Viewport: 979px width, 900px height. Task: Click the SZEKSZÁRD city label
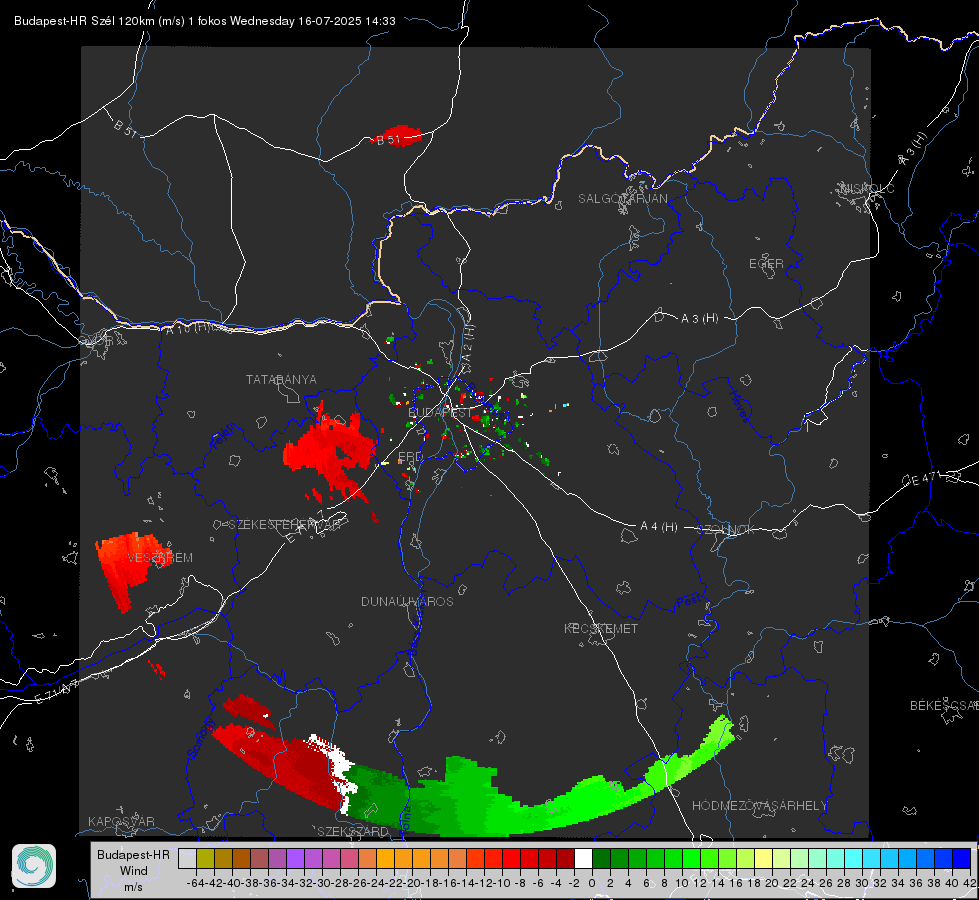tap(353, 831)
